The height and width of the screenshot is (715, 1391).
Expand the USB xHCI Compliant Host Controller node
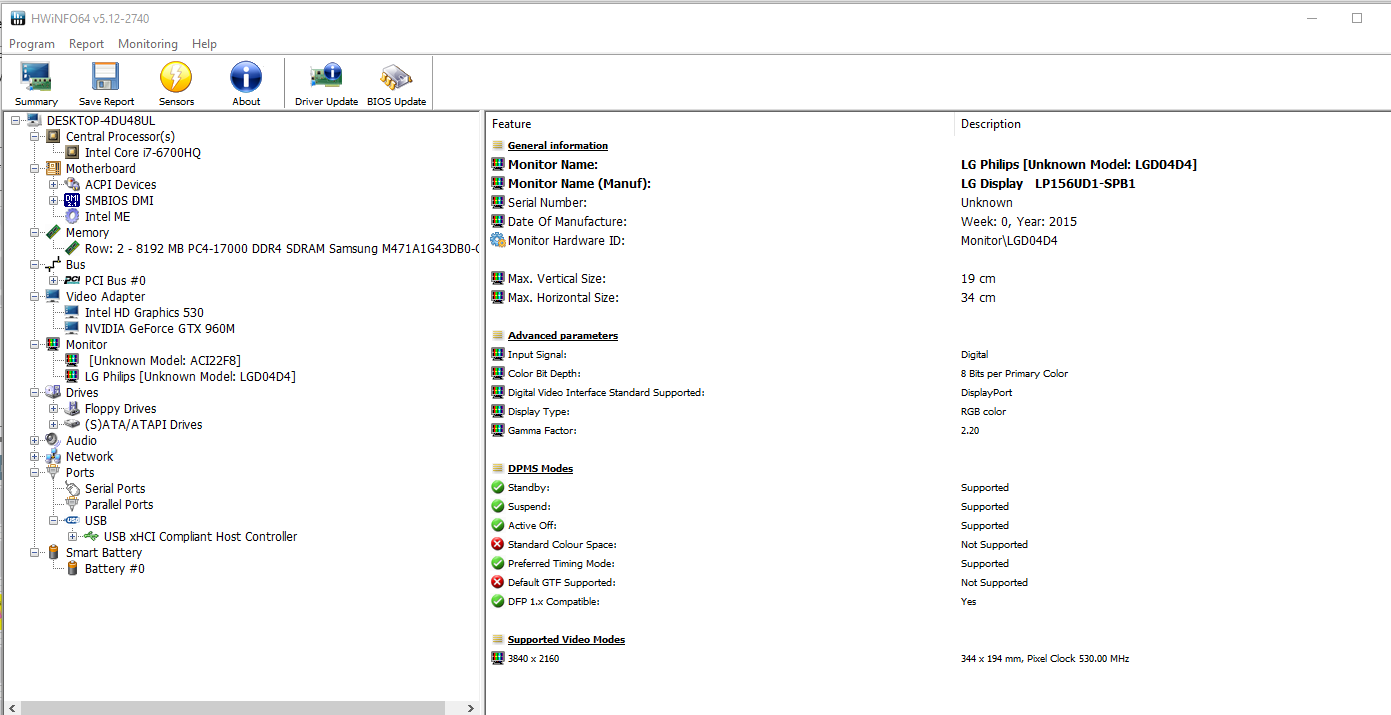[x=73, y=536]
